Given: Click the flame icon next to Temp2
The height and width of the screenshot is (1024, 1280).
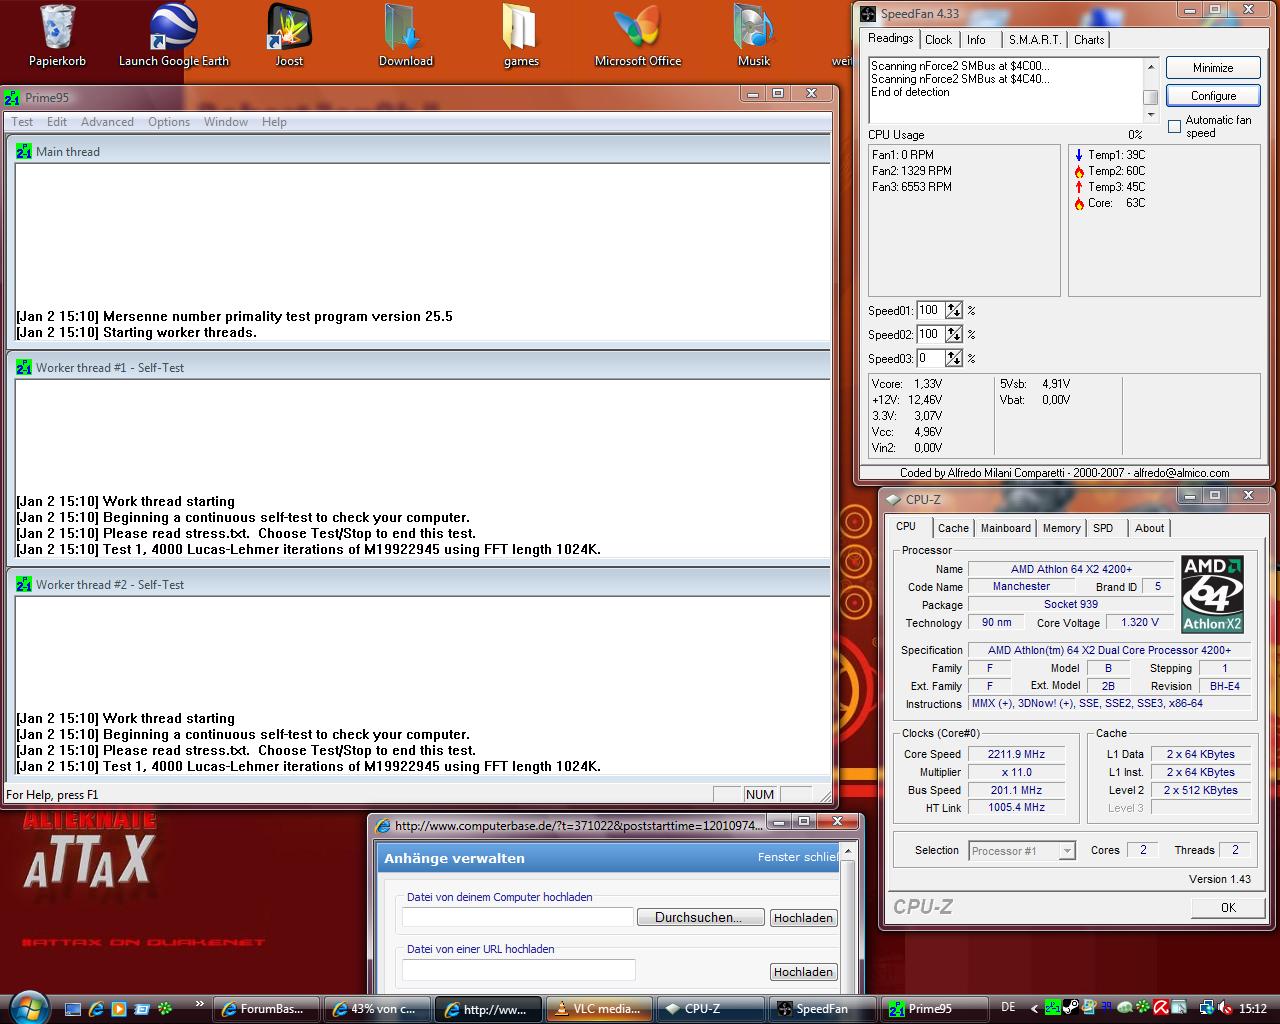Looking at the screenshot, I should pyautogui.click(x=1079, y=171).
